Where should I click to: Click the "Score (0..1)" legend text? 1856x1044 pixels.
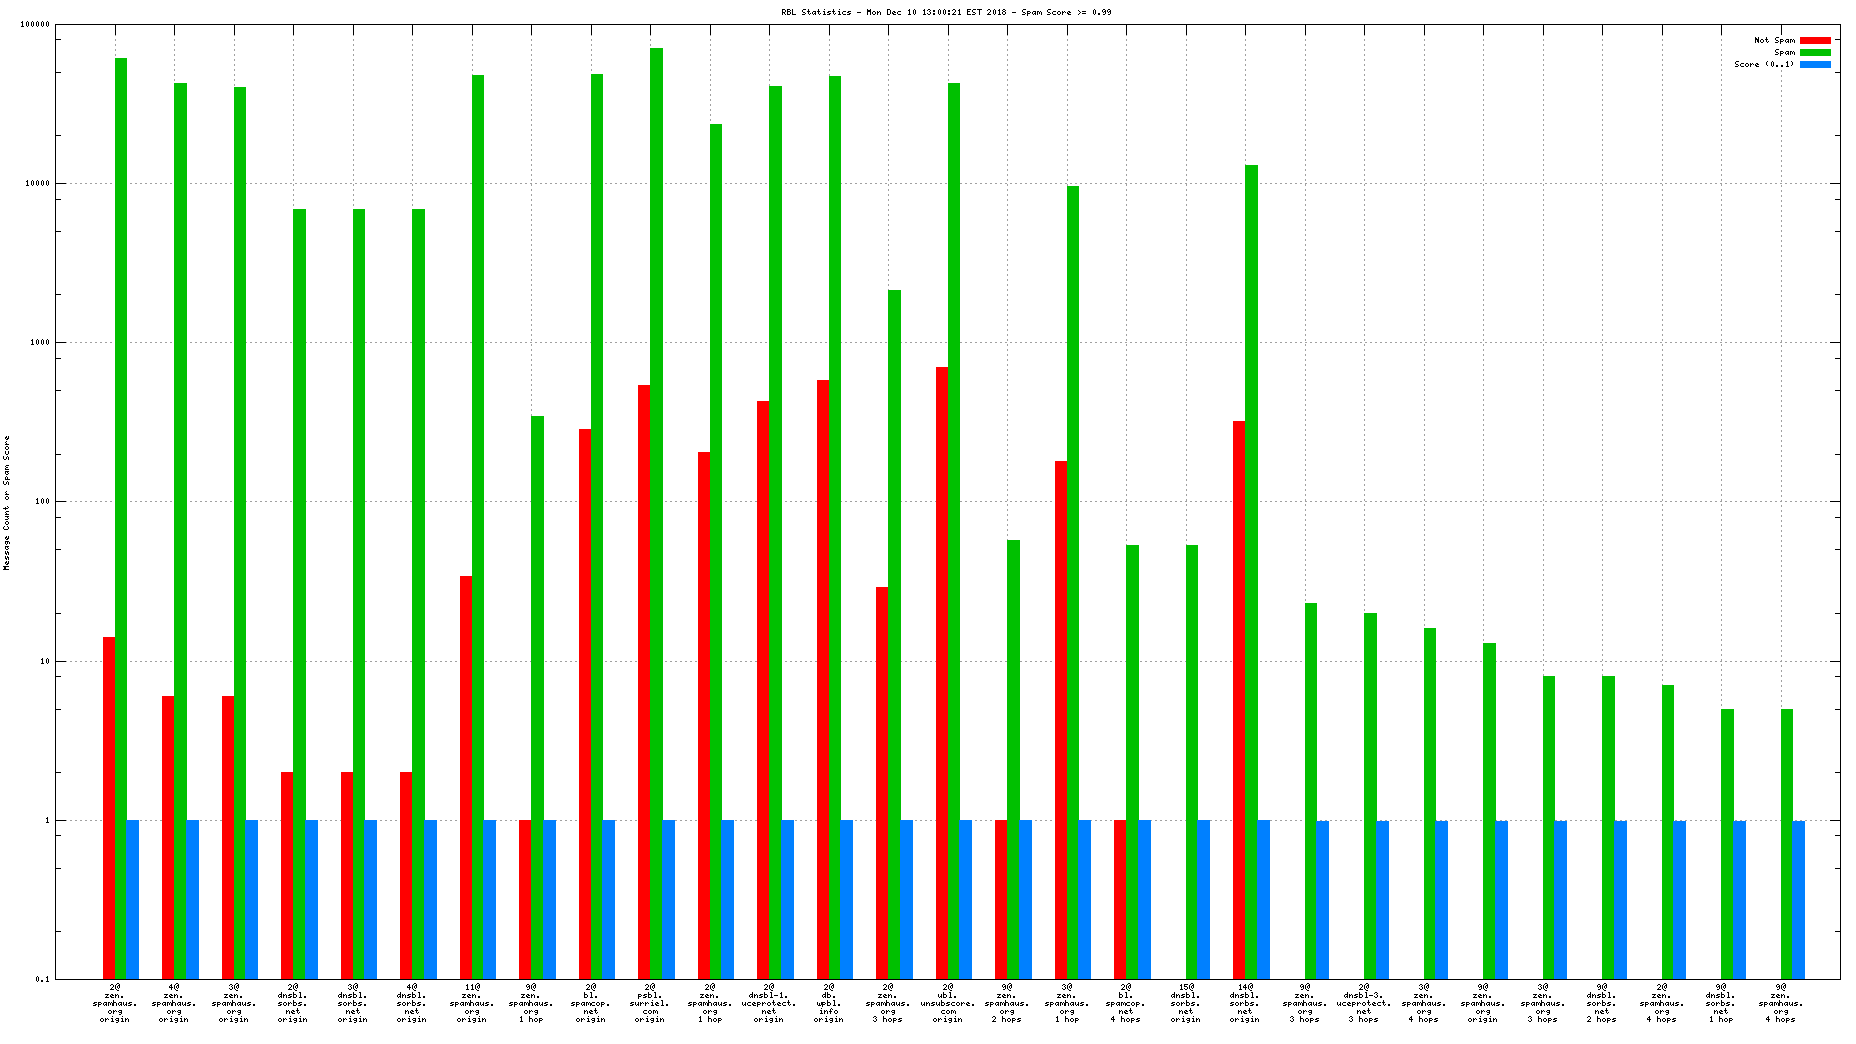pos(1764,64)
